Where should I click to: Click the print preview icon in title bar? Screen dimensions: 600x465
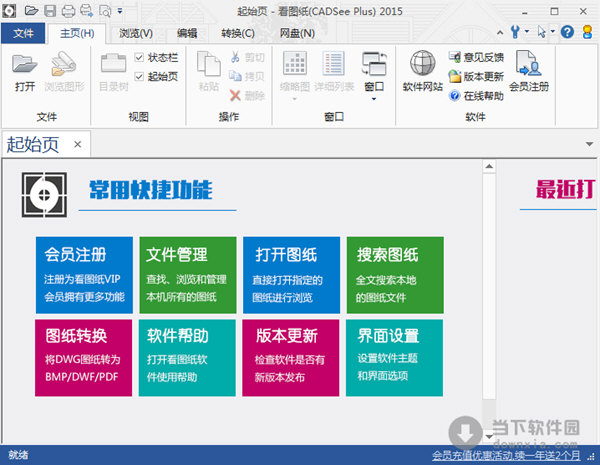tap(105, 11)
